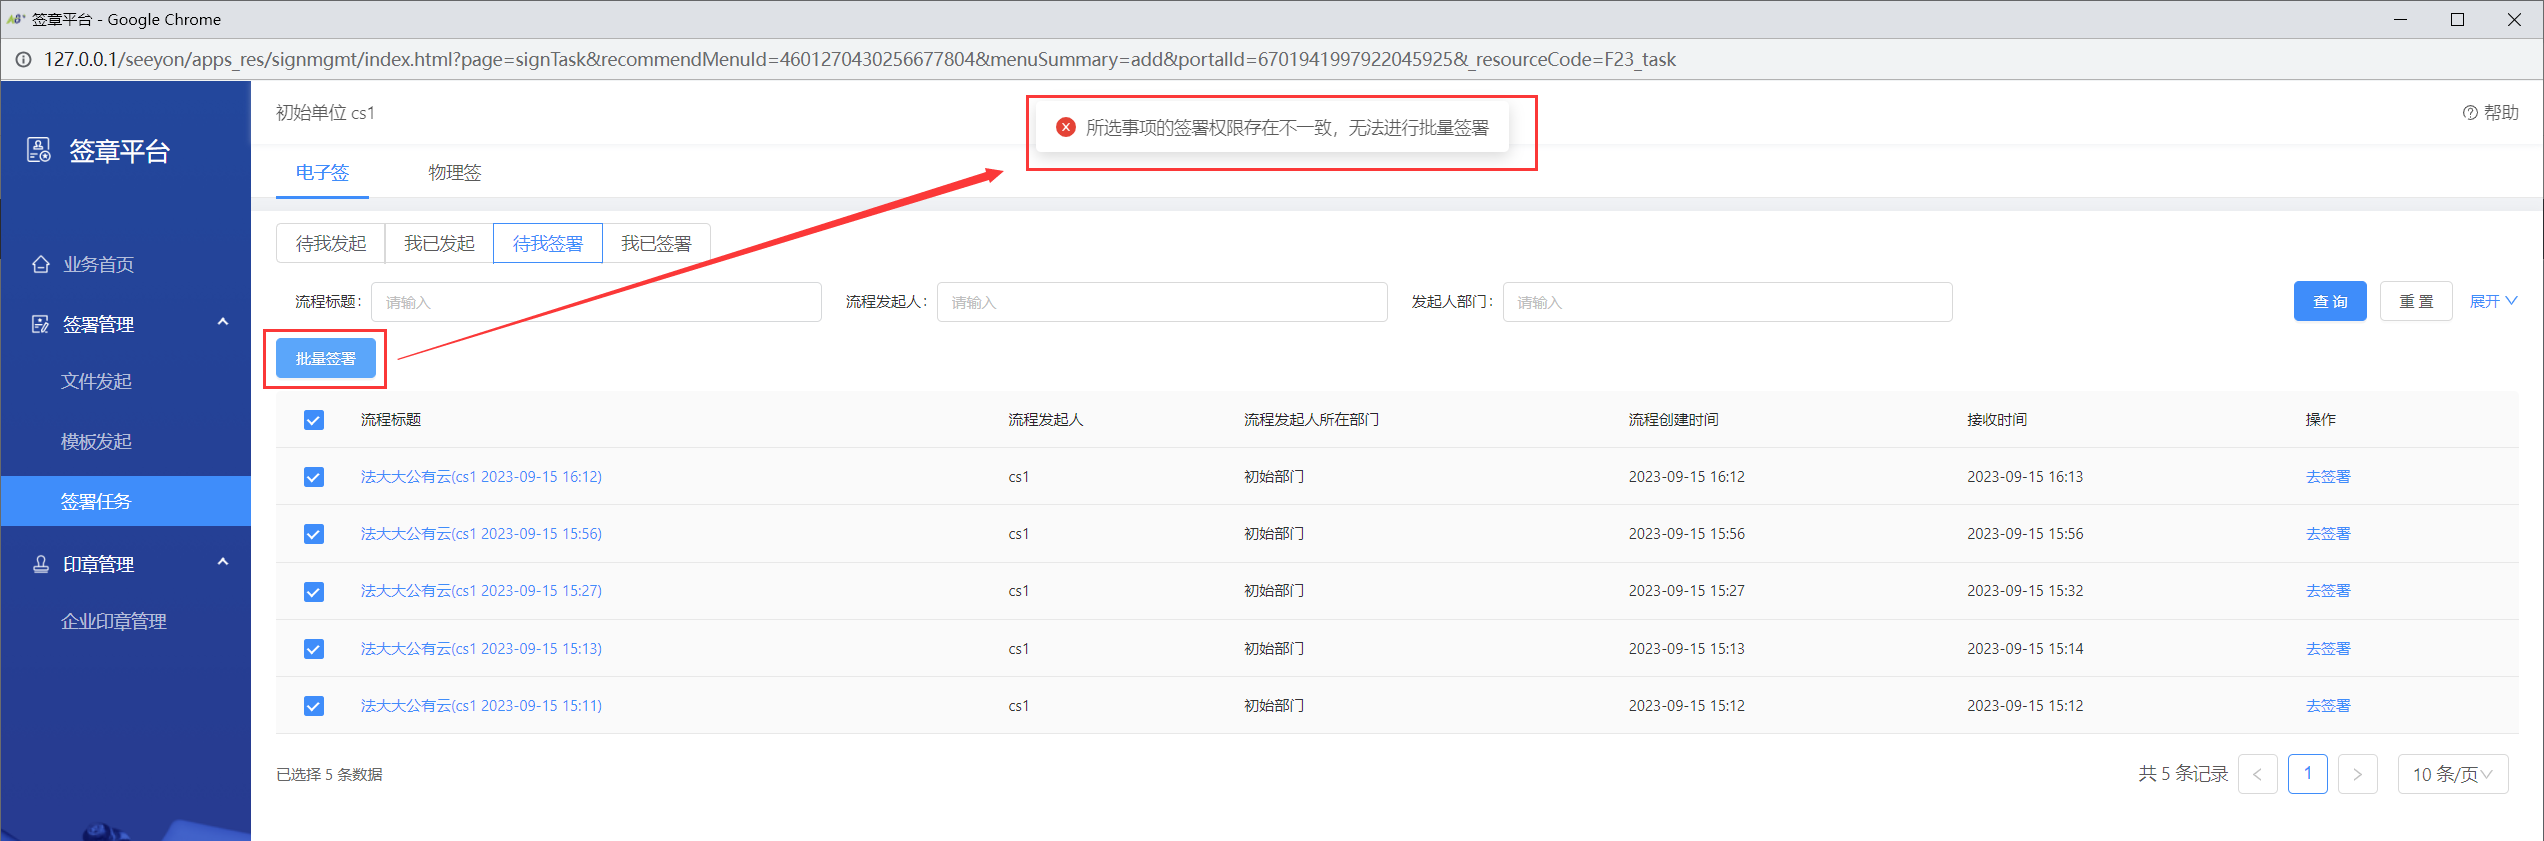This screenshot has height=841, width=2544.
Task: Click the red error icon in notification
Action: (x=1066, y=128)
